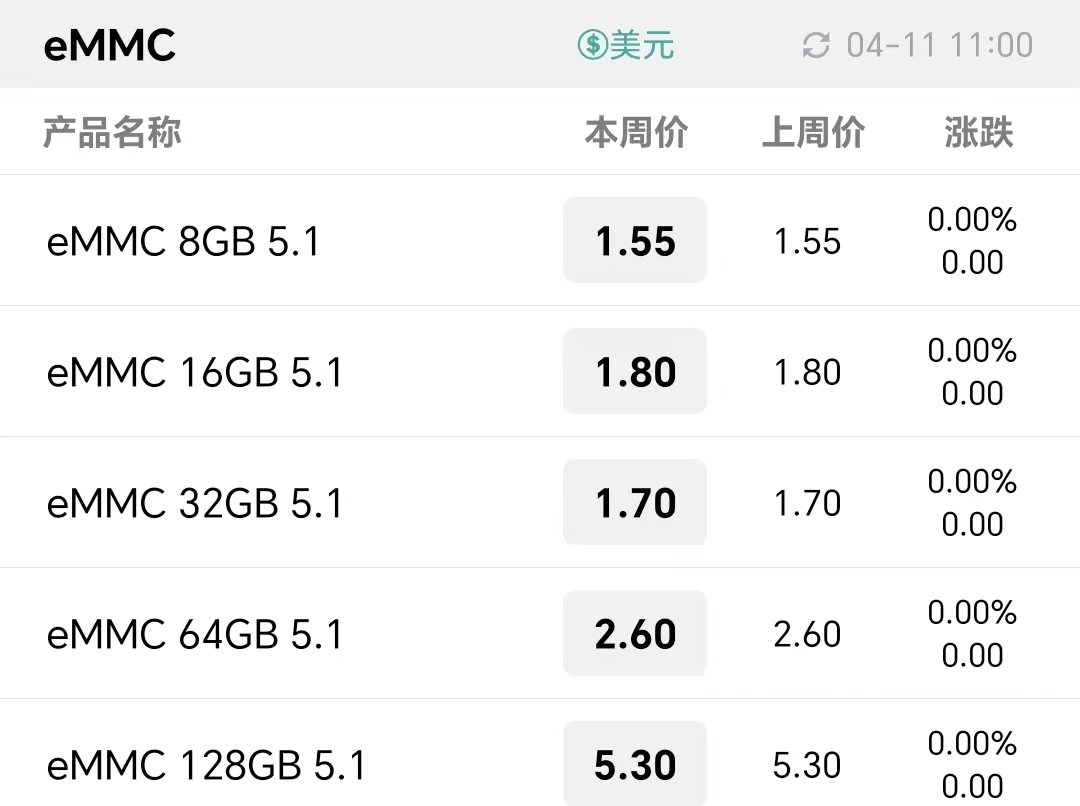Viewport: 1080px width, 806px height.
Task: Tap the 2.60 current week price button
Action: (635, 634)
